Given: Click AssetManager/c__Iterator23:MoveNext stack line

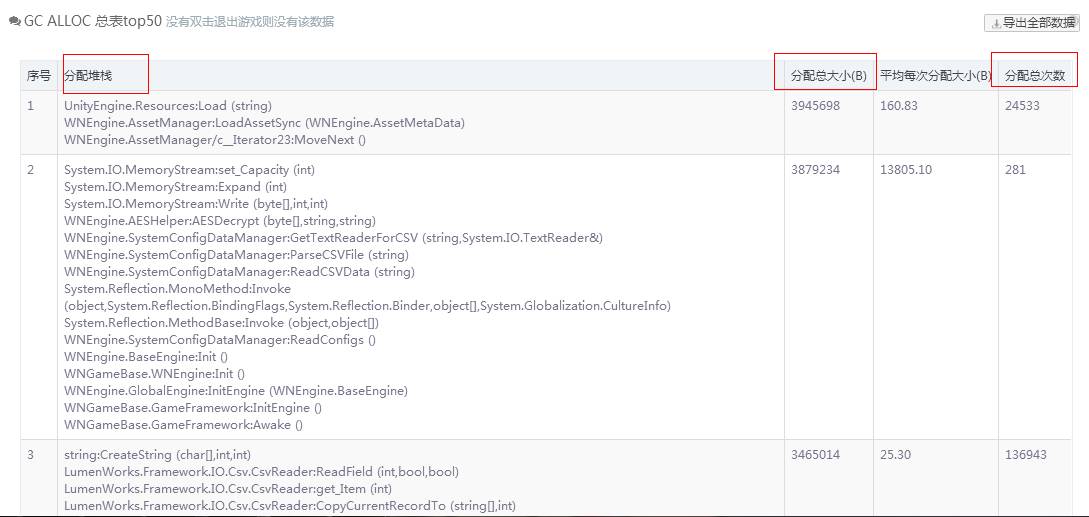Looking at the screenshot, I should click(215, 140).
